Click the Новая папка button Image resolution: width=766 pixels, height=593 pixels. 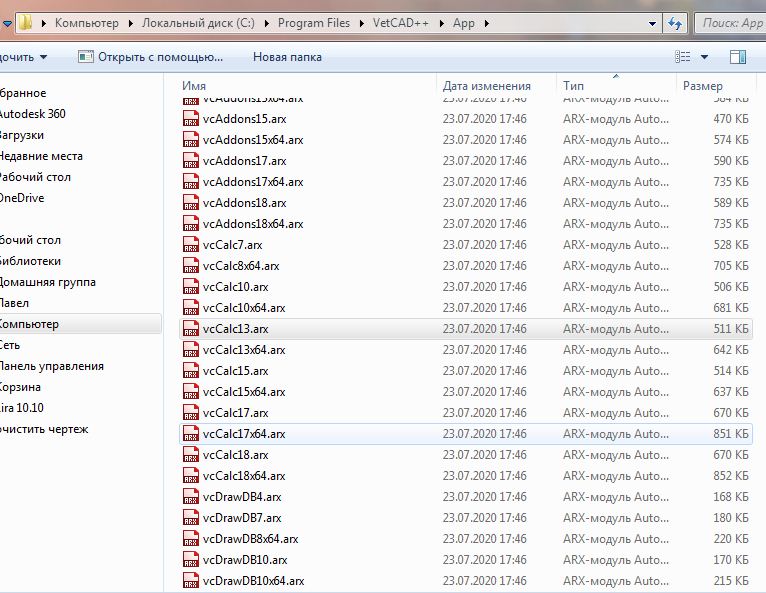pos(287,57)
